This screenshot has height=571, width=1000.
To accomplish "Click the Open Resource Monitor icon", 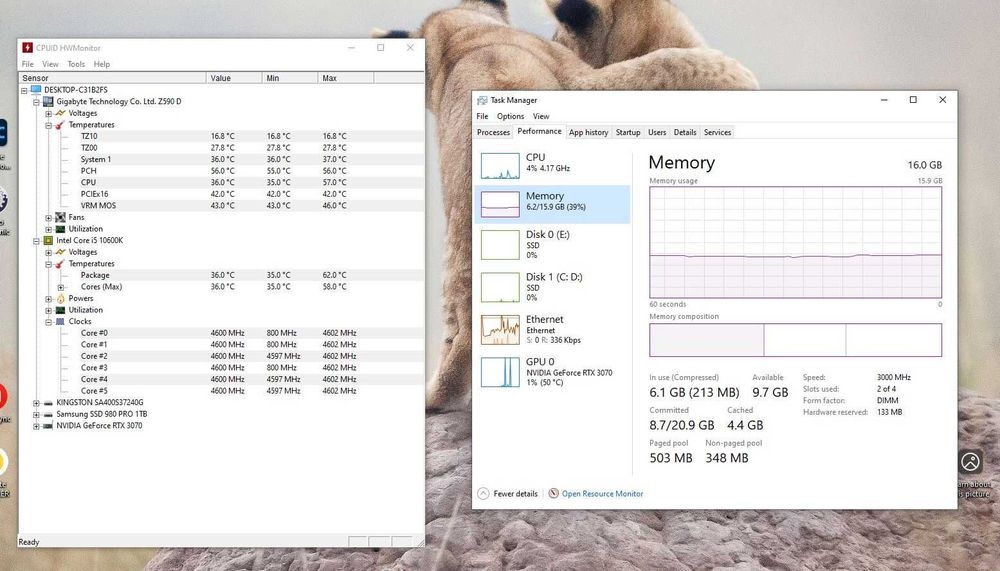I will [x=554, y=493].
